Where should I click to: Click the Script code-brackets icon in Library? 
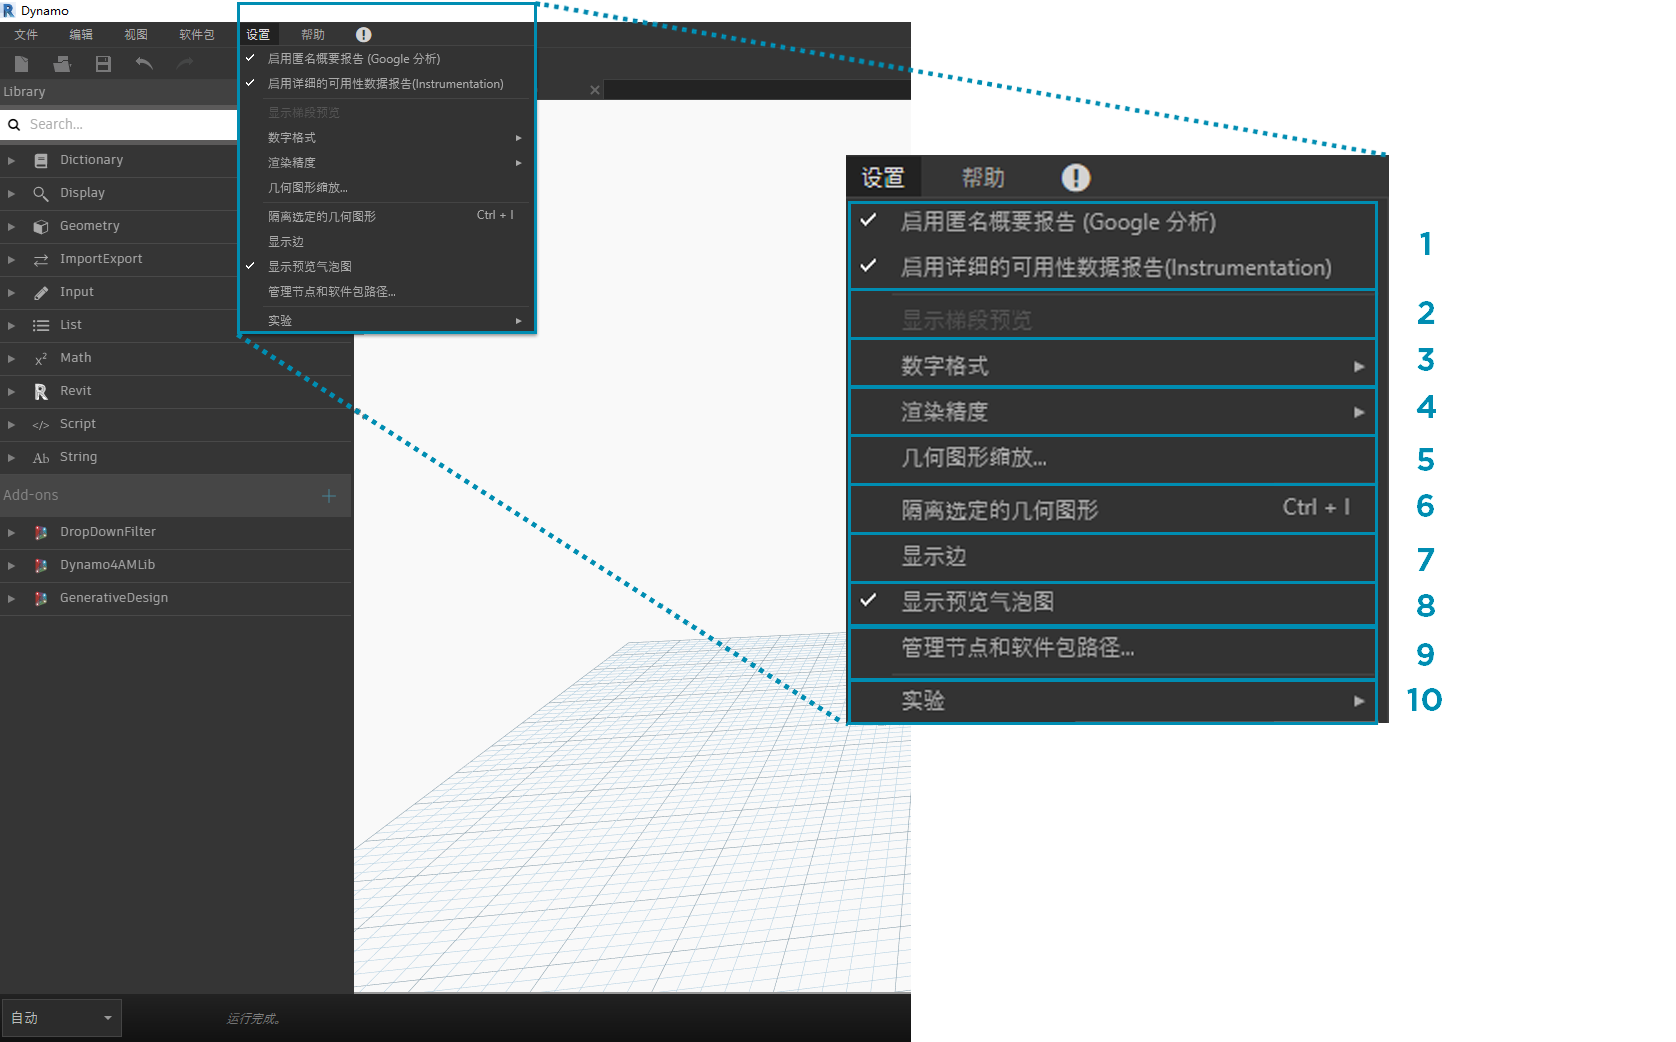pos(41,424)
